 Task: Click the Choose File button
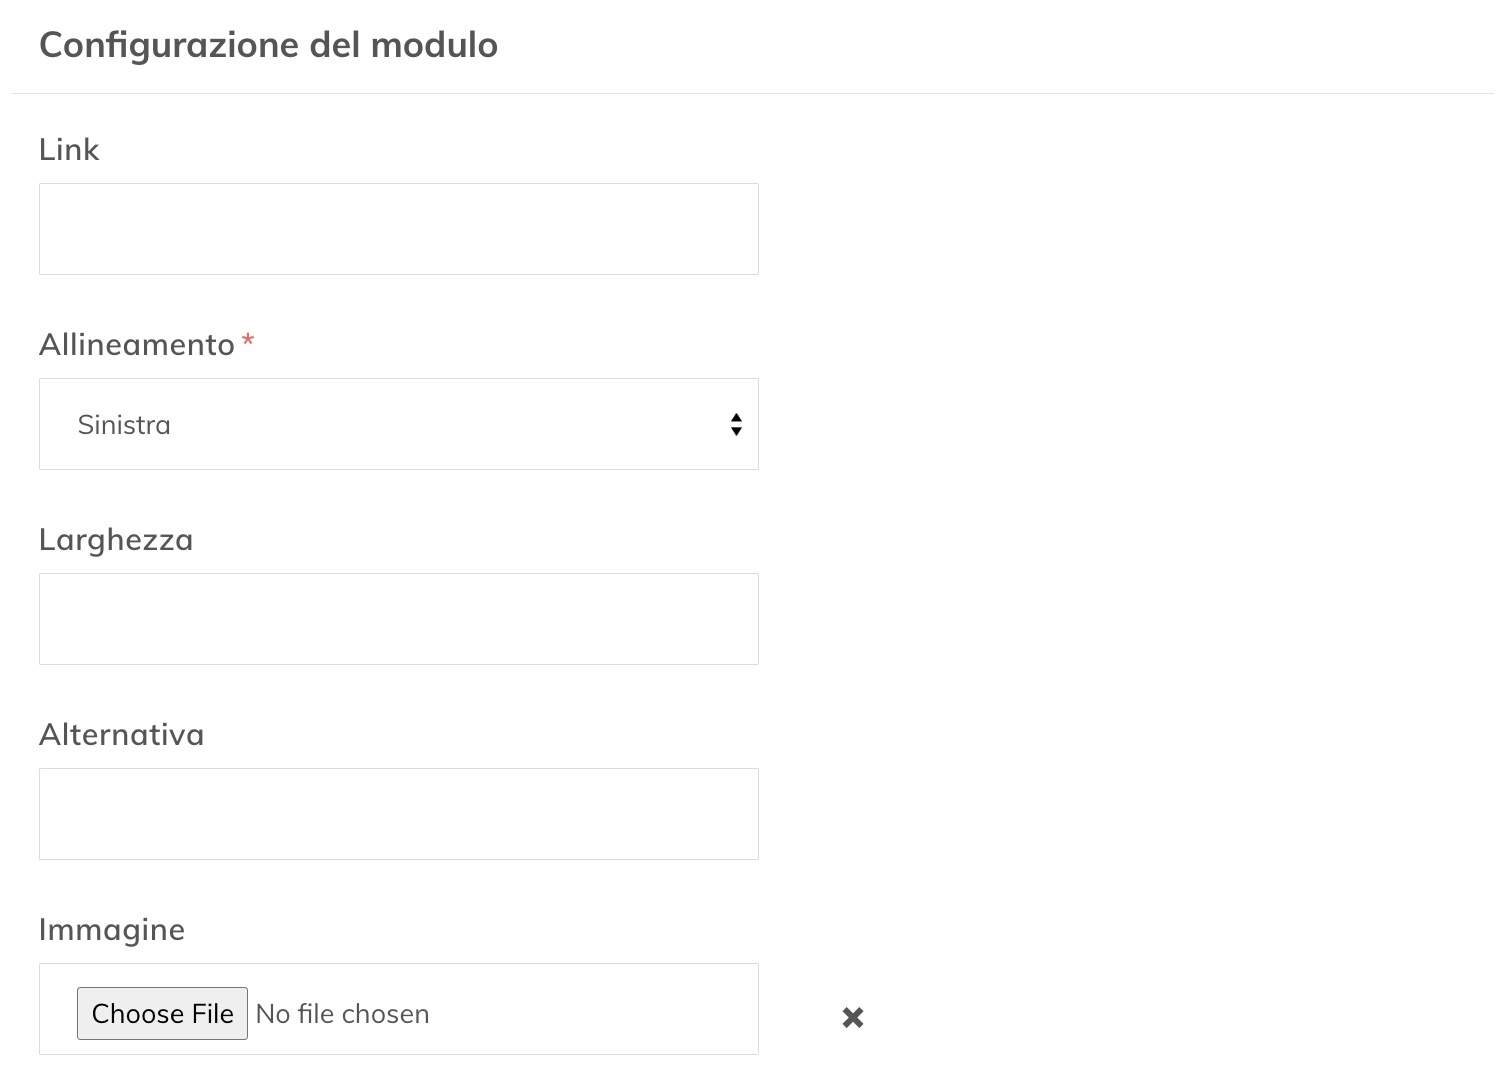coord(162,1013)
